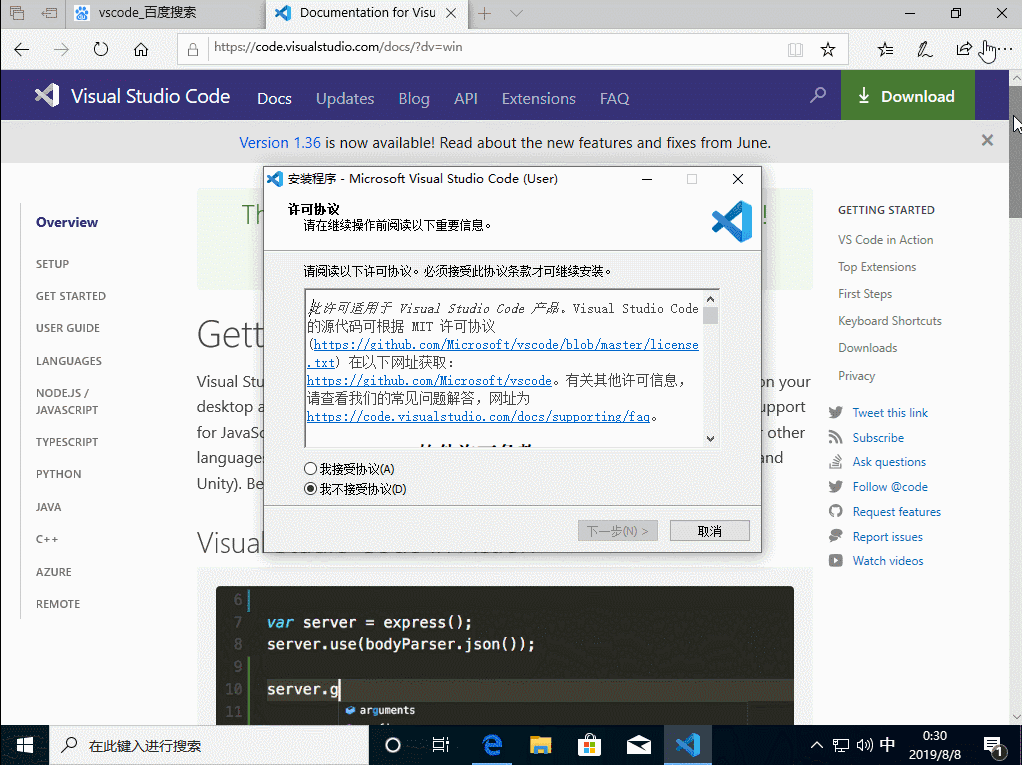
Task: Add page to favorites star icon
Action: (828, 50)
